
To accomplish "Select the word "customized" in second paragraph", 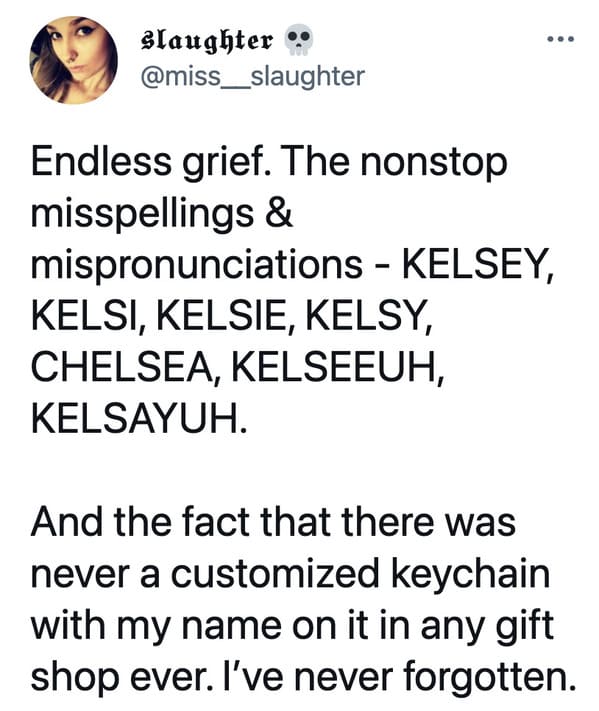I will 274,573.
